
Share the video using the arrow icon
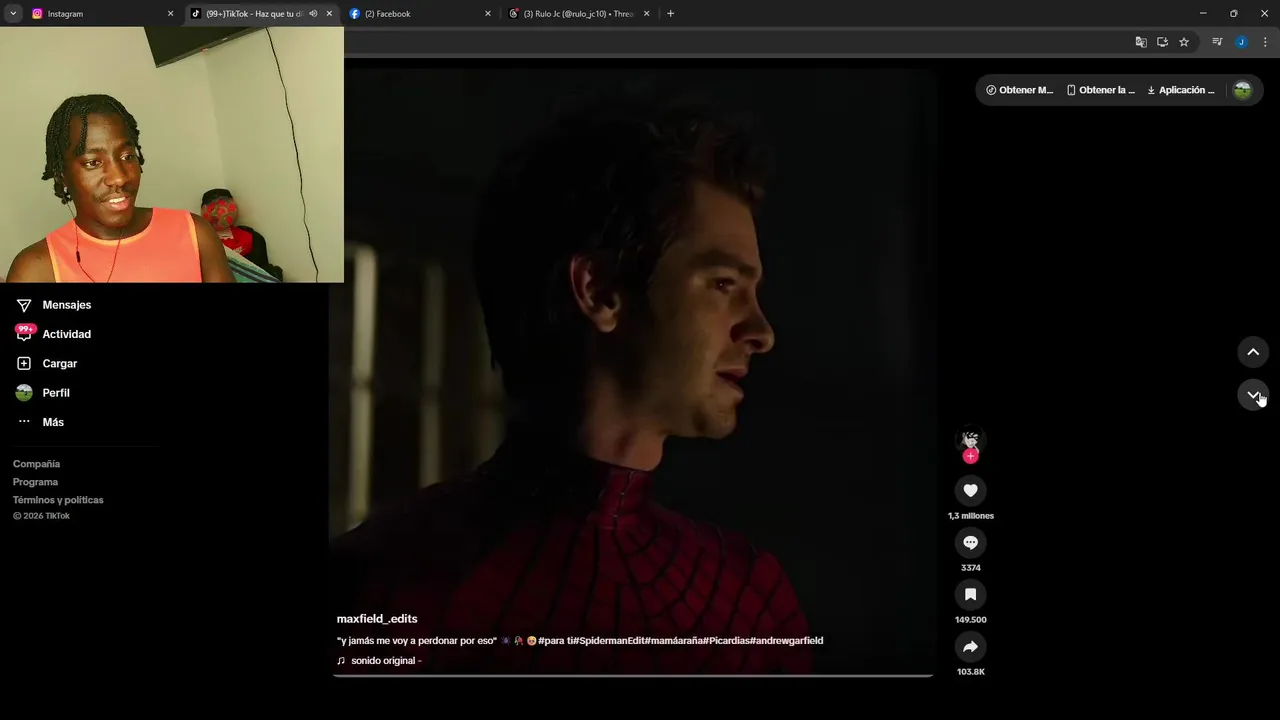[x=970, y=646]
